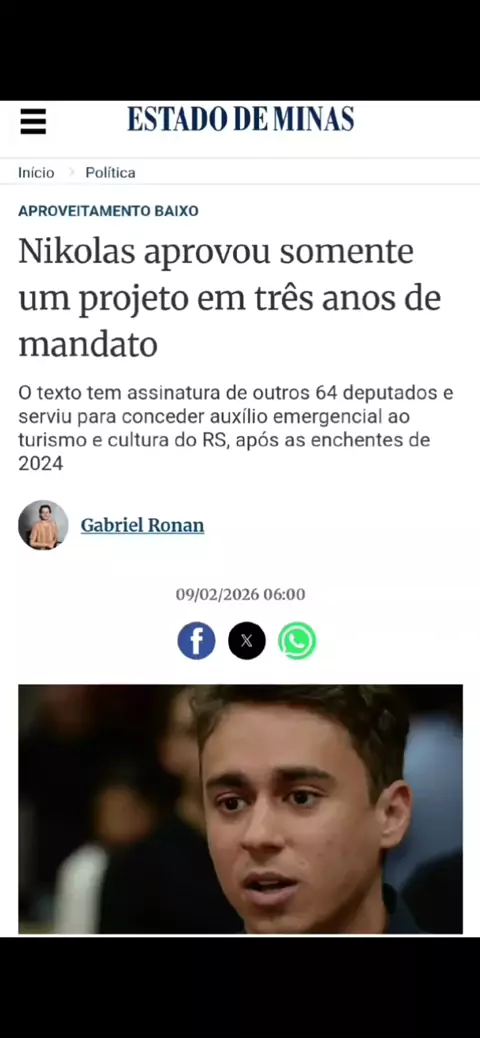The height and width of the screenshot is (1038, 480).
Task: Tap the year 2024 in the subtitle
Action: [x=40, y=464]
